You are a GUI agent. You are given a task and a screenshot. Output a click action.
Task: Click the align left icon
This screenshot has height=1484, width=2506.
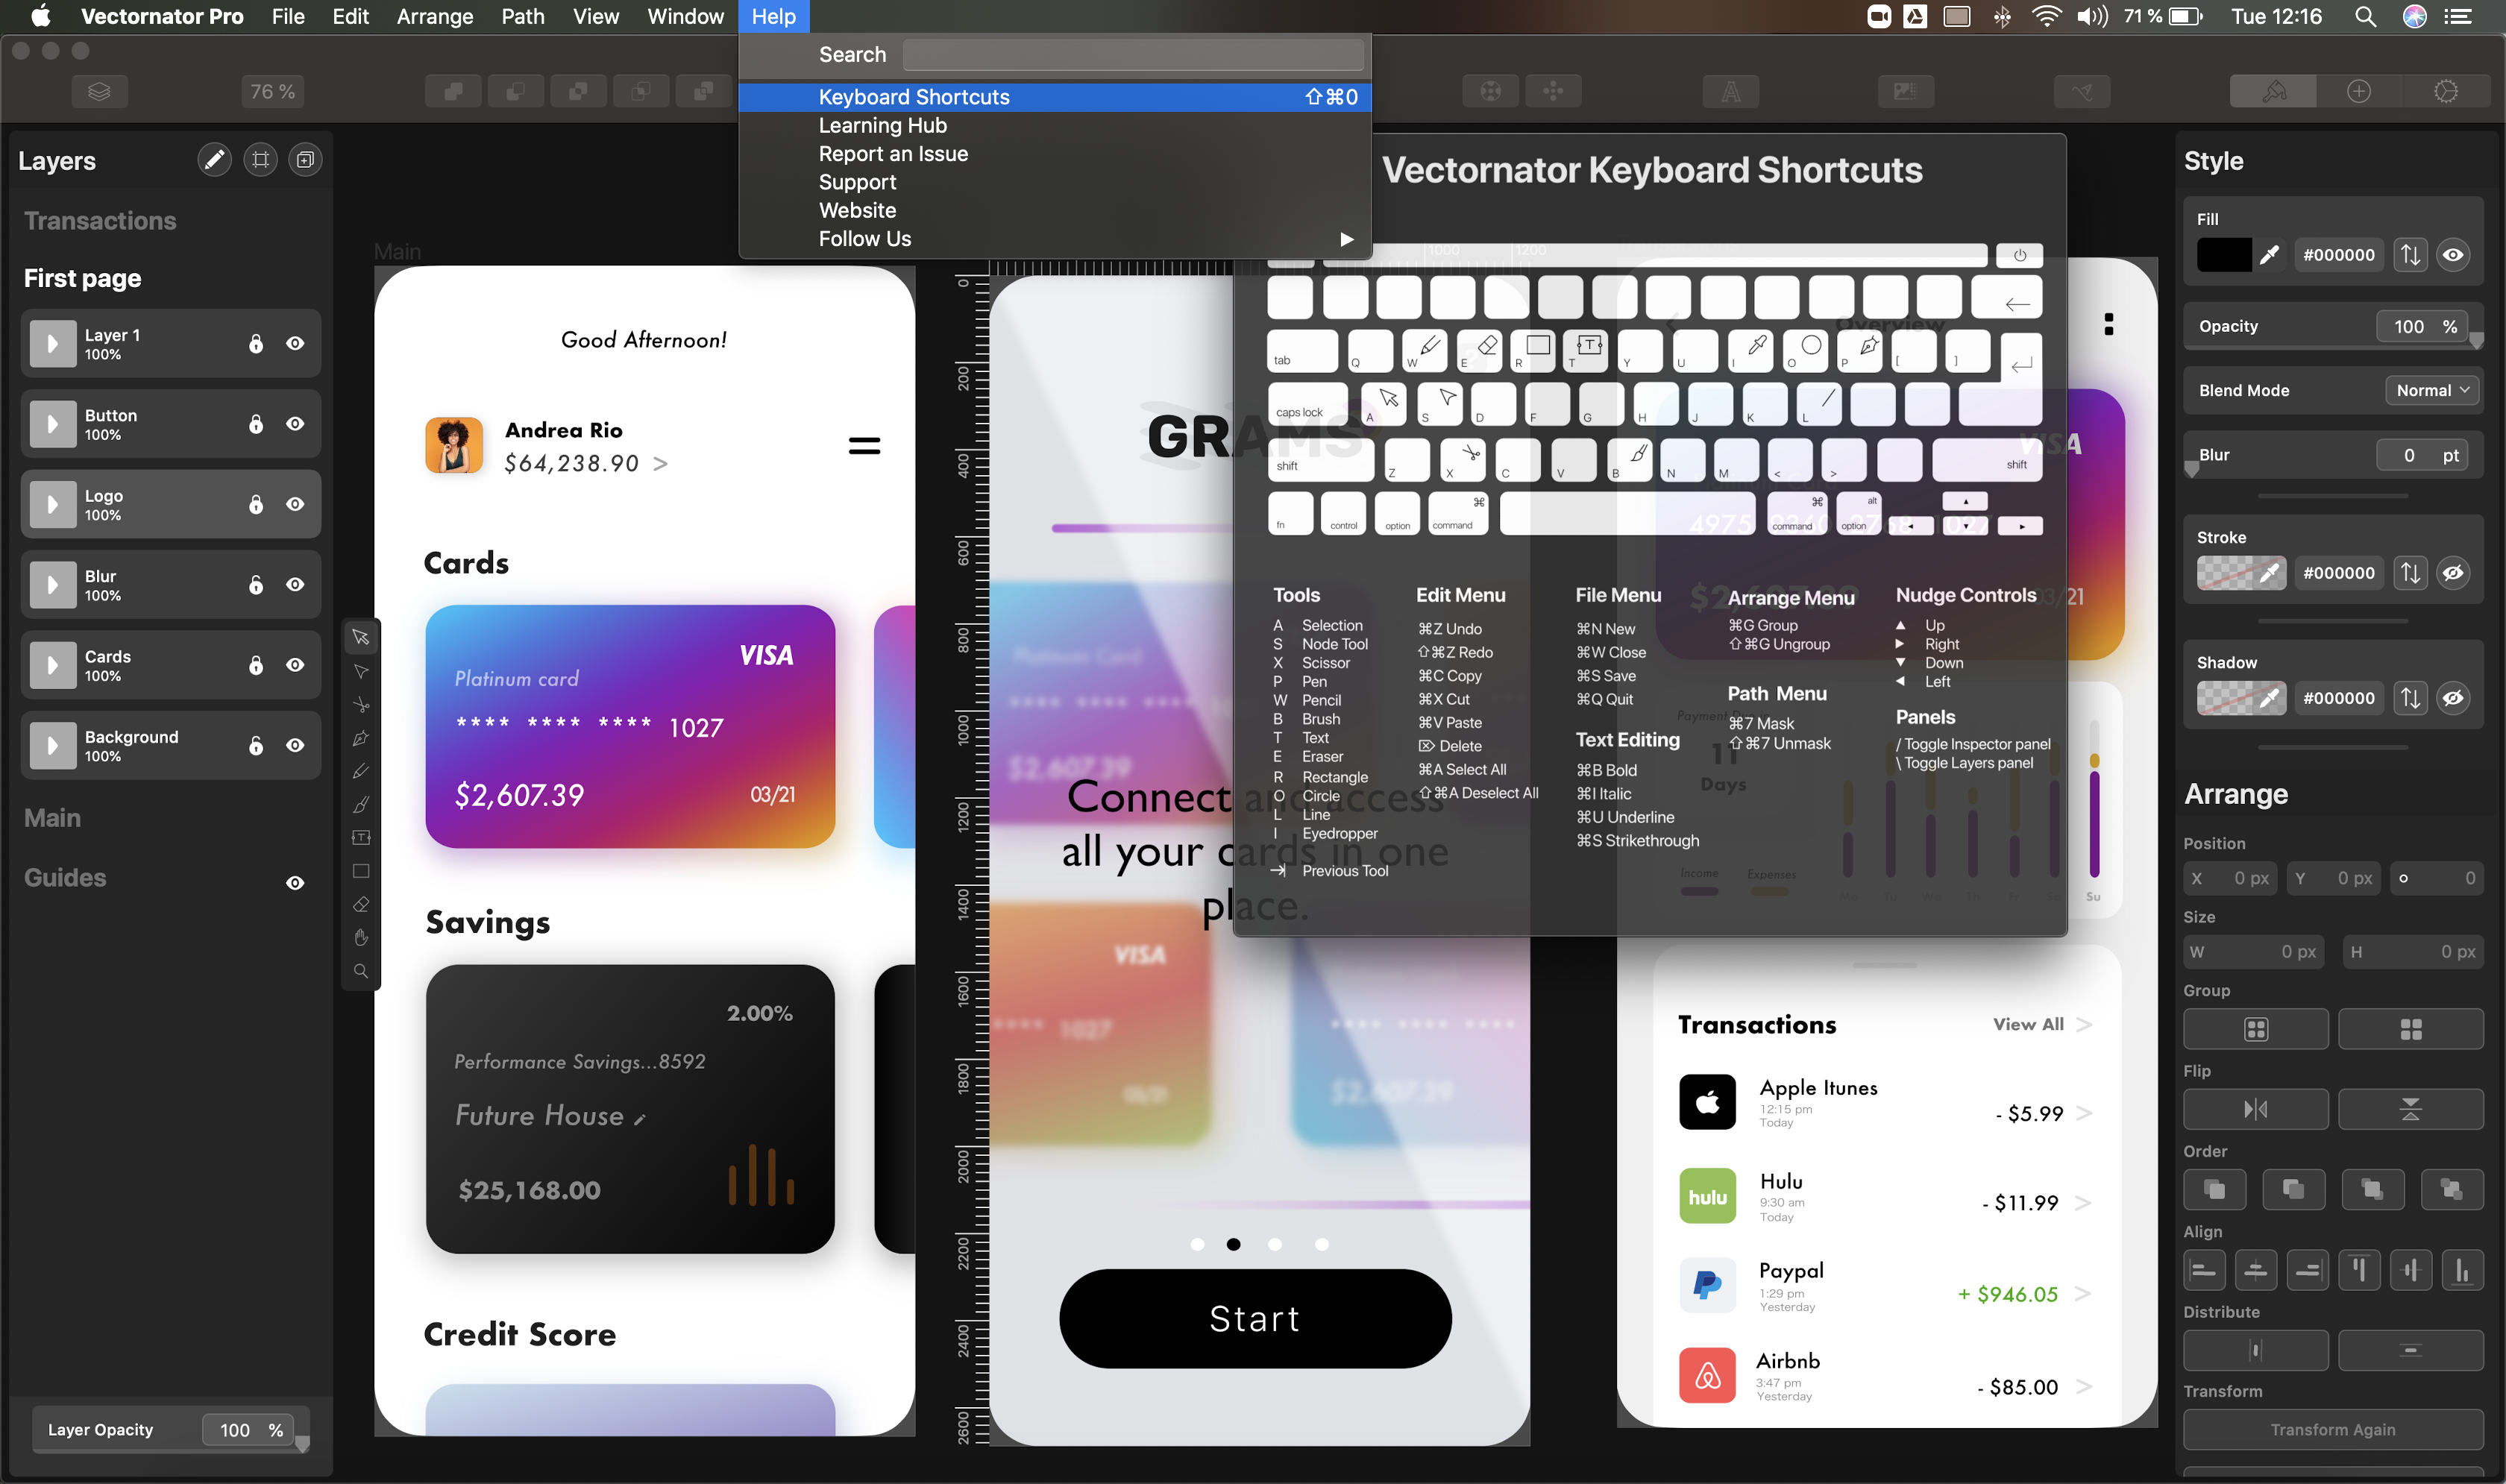tap(2204, 1270)
